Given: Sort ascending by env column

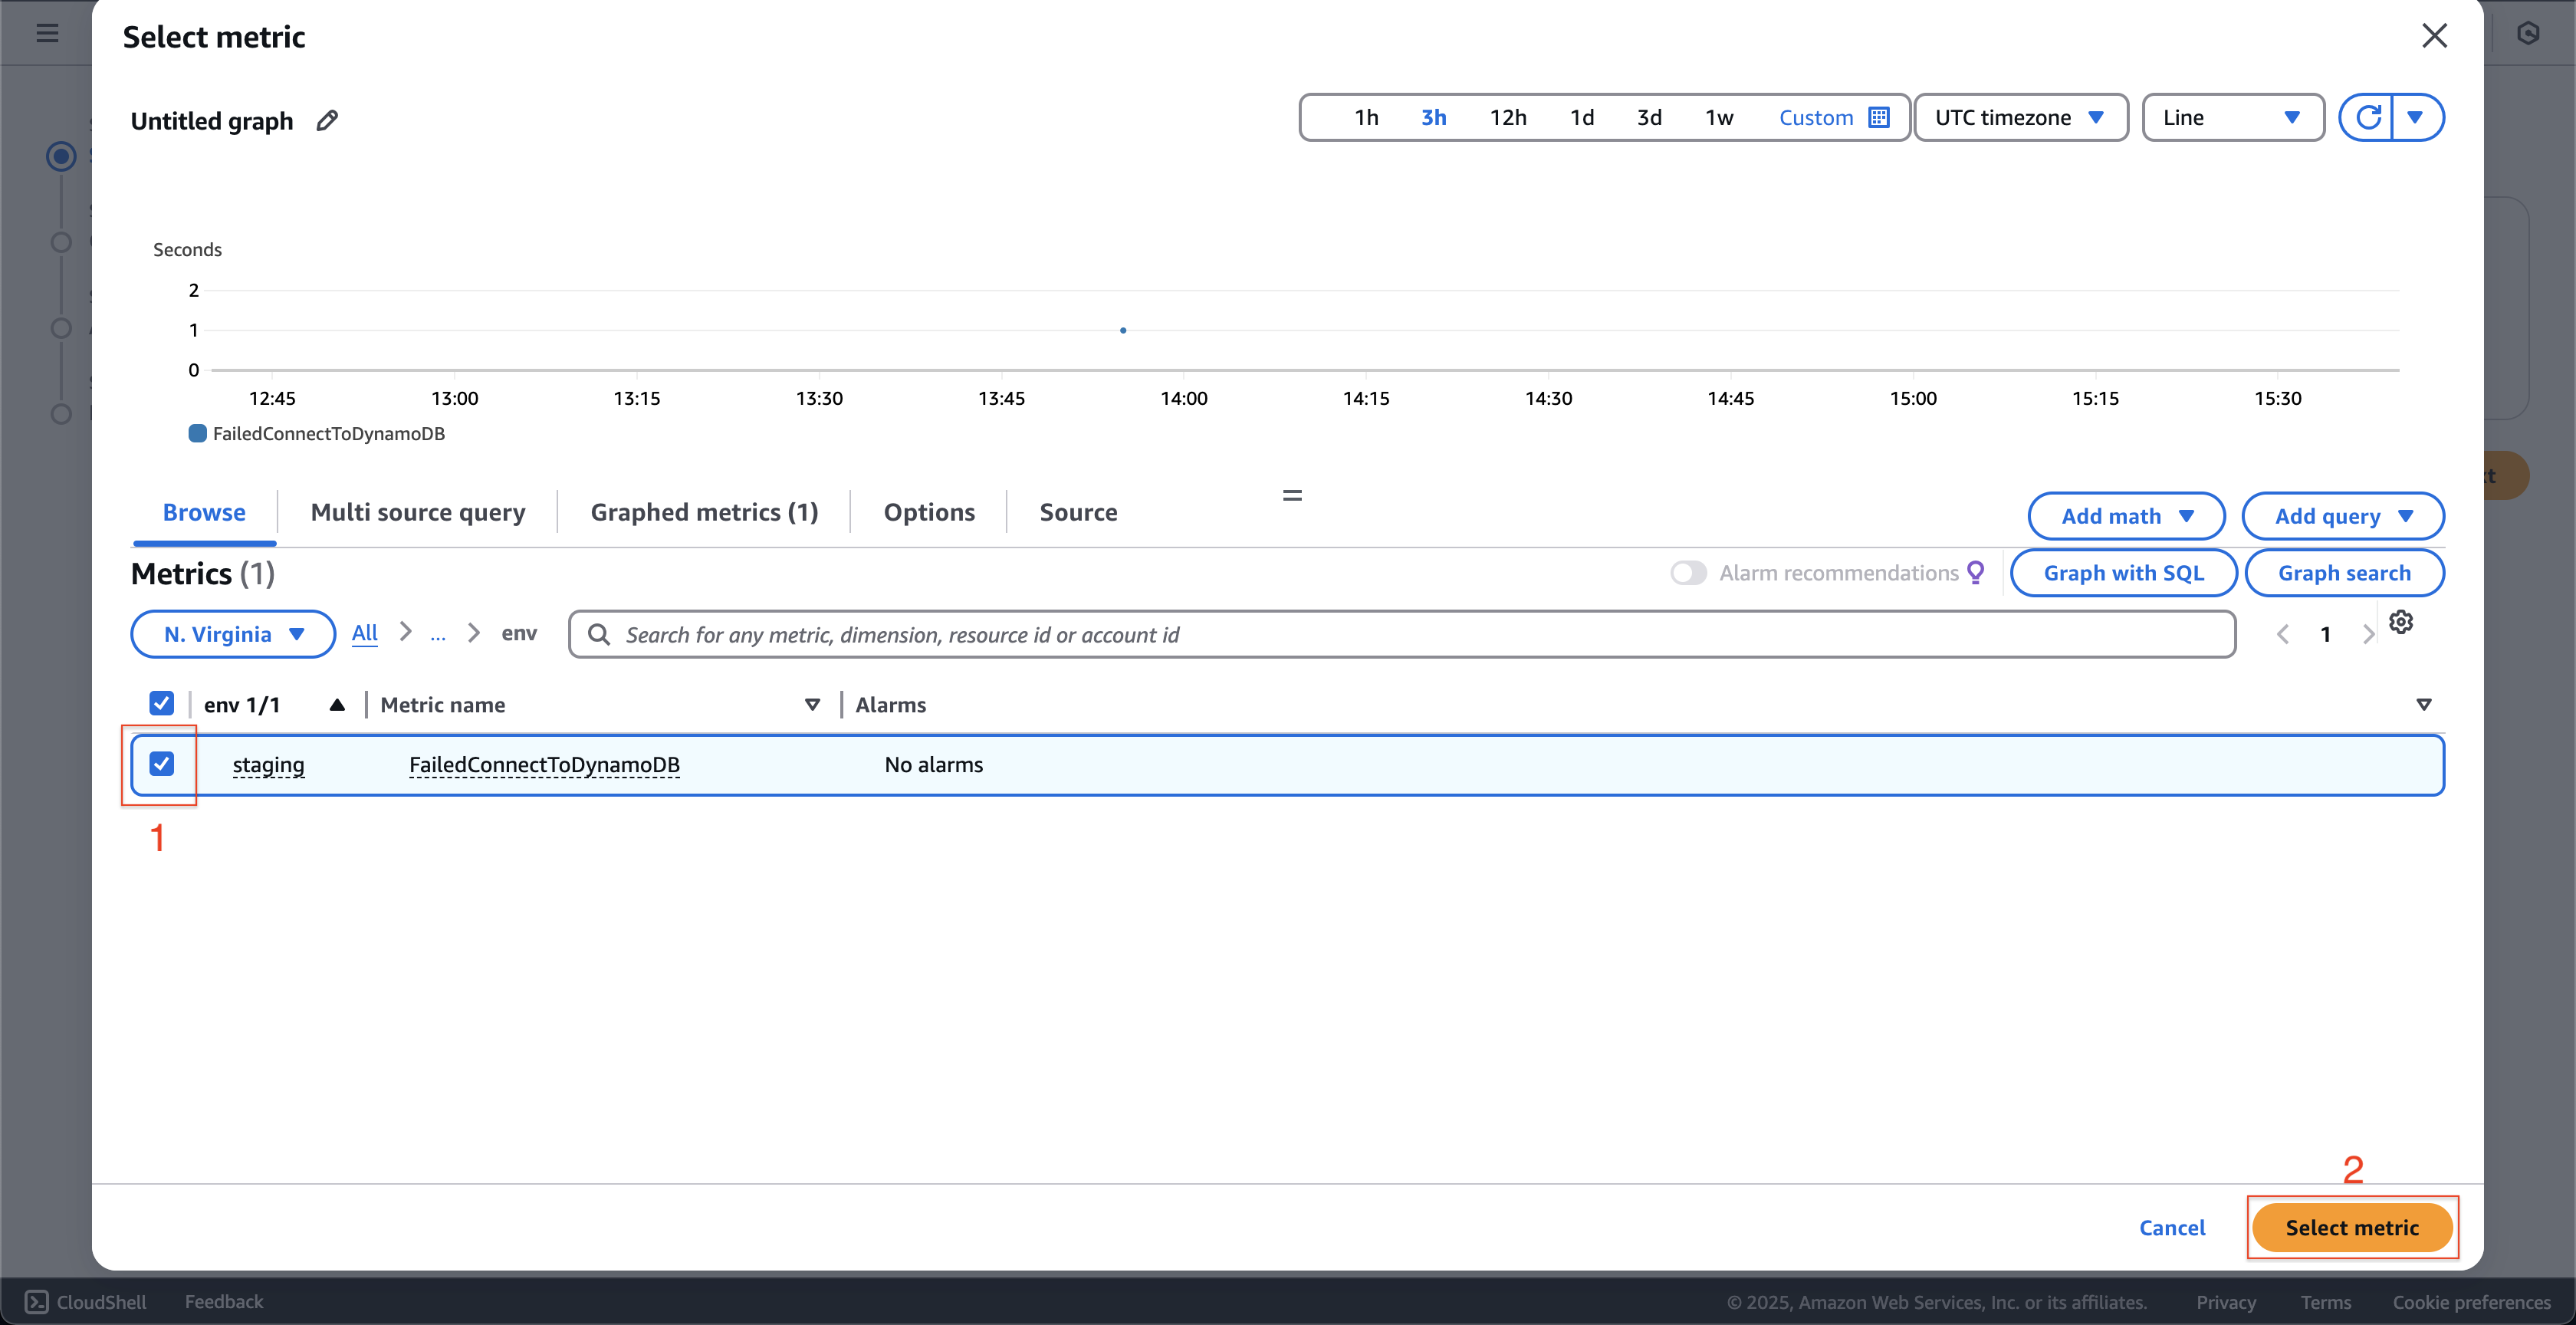Looking at the screenshot, I should pyautogui.click(x=337, y=705).
